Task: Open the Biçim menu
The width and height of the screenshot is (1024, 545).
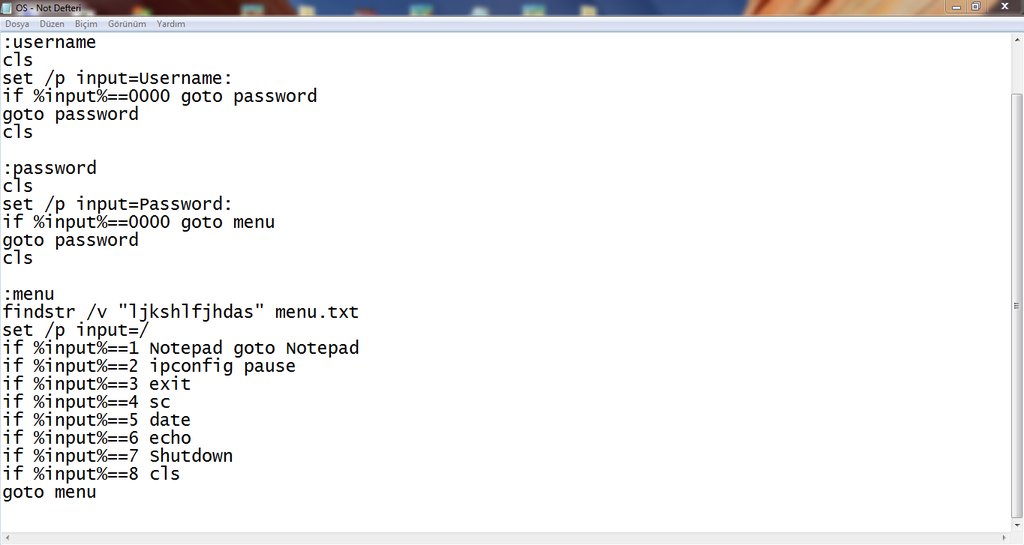Action: point(86,24)
